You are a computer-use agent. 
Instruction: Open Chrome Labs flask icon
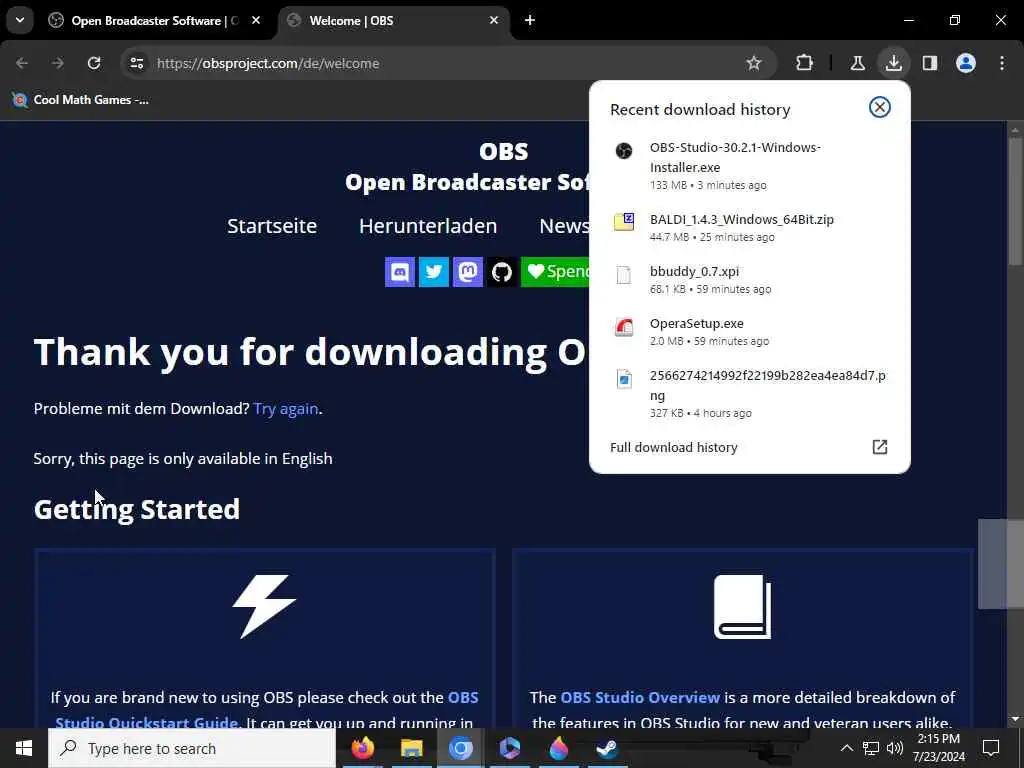point(857,63)
